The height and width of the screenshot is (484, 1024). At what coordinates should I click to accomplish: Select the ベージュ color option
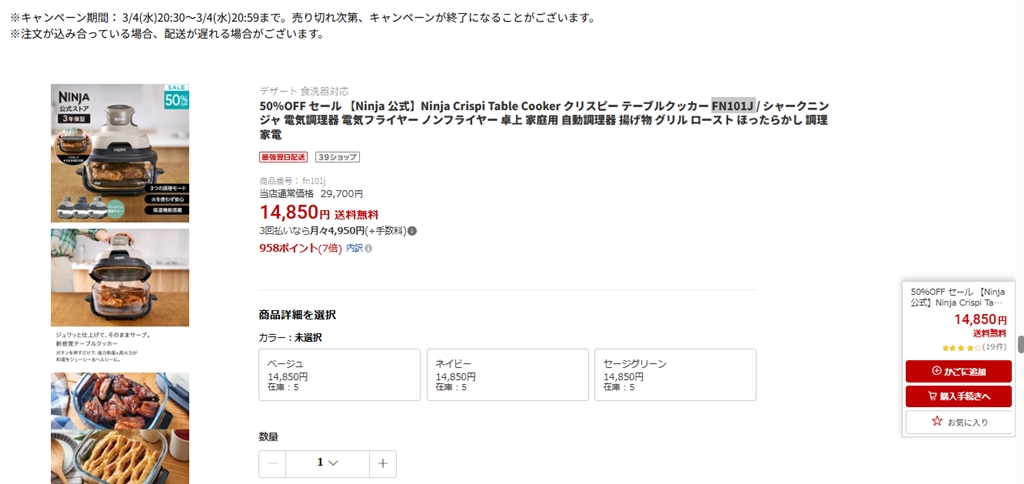tap(339, 374)
